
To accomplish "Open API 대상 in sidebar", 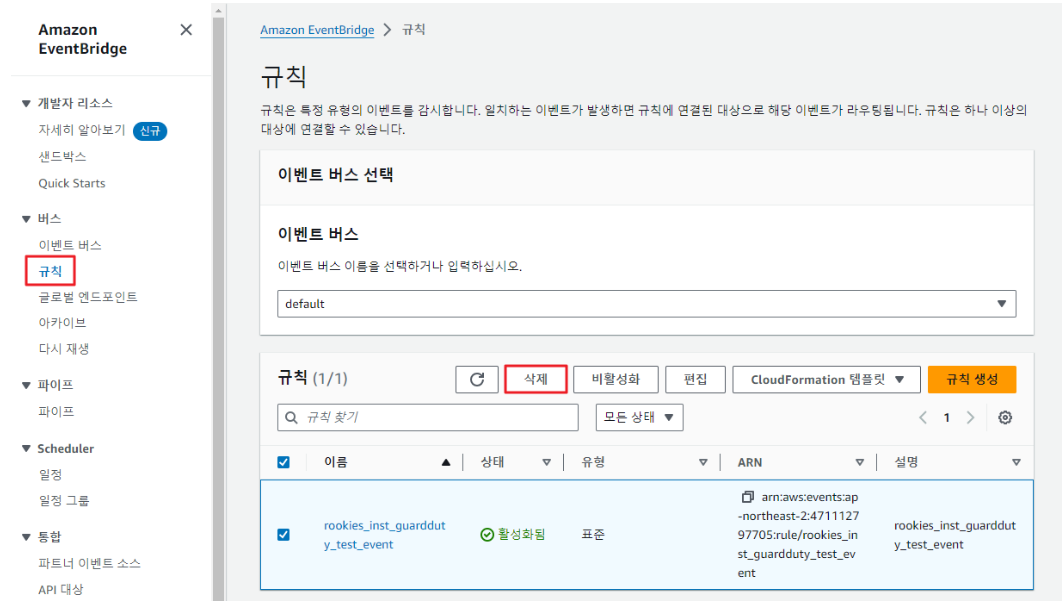I will (x=61, y=589).
